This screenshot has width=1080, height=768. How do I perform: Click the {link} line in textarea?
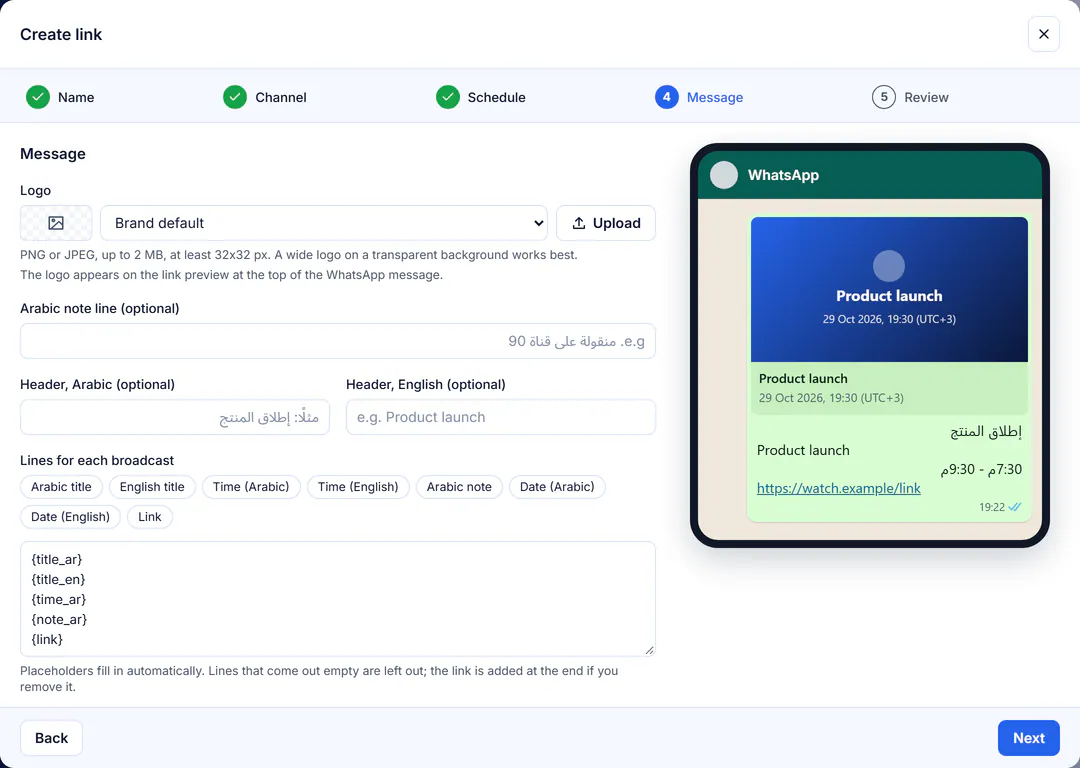pyautogui.click(x=47, y=639)
